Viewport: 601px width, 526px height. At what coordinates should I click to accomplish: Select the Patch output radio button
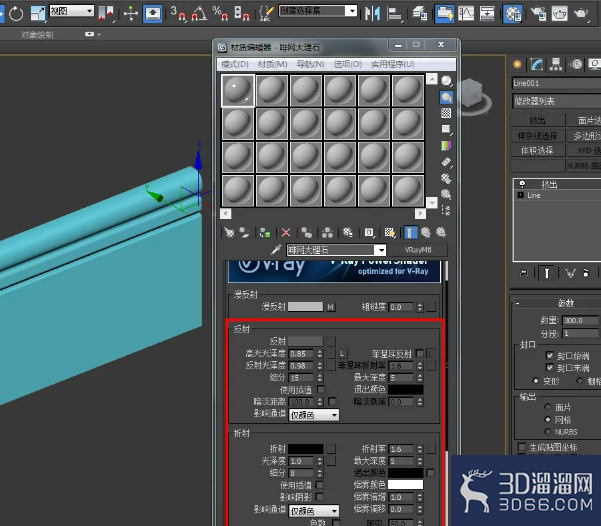pyautogui.click(x=547, y=407)
